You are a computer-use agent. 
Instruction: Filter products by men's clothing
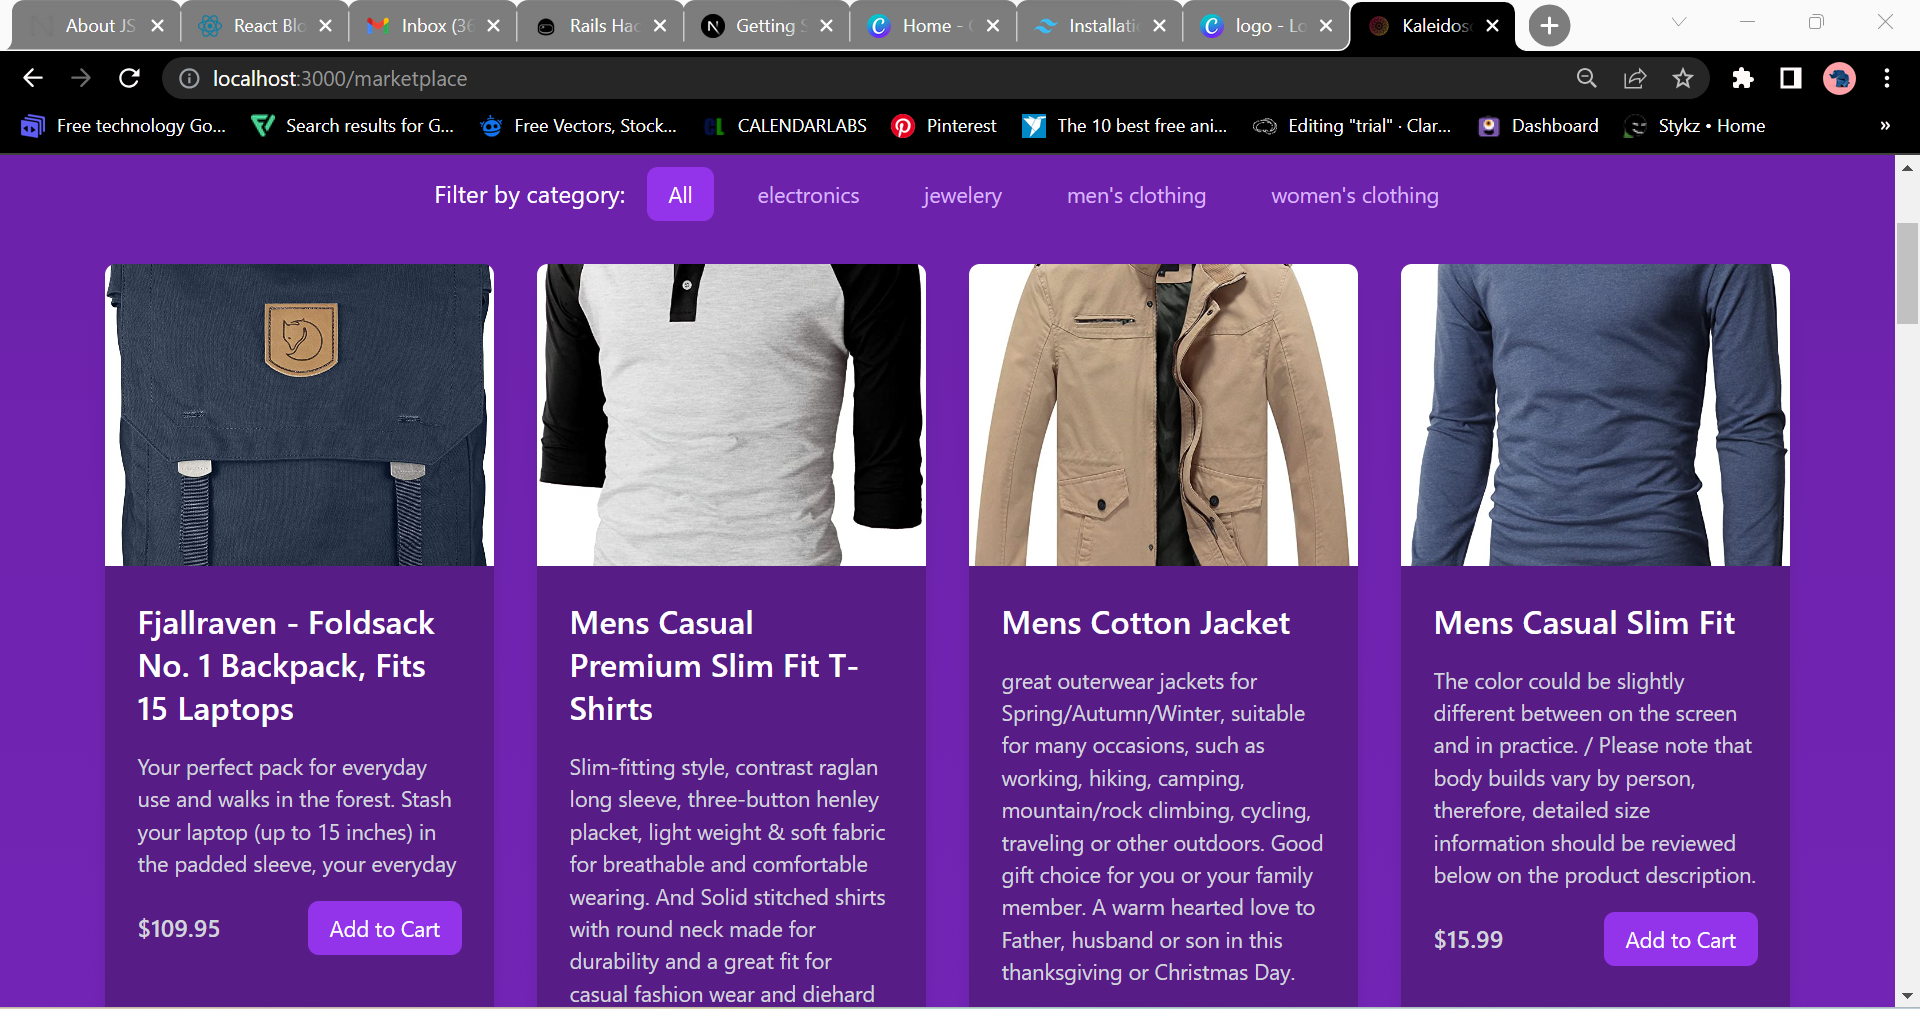pyautogui.click(x=1136, y=195)
